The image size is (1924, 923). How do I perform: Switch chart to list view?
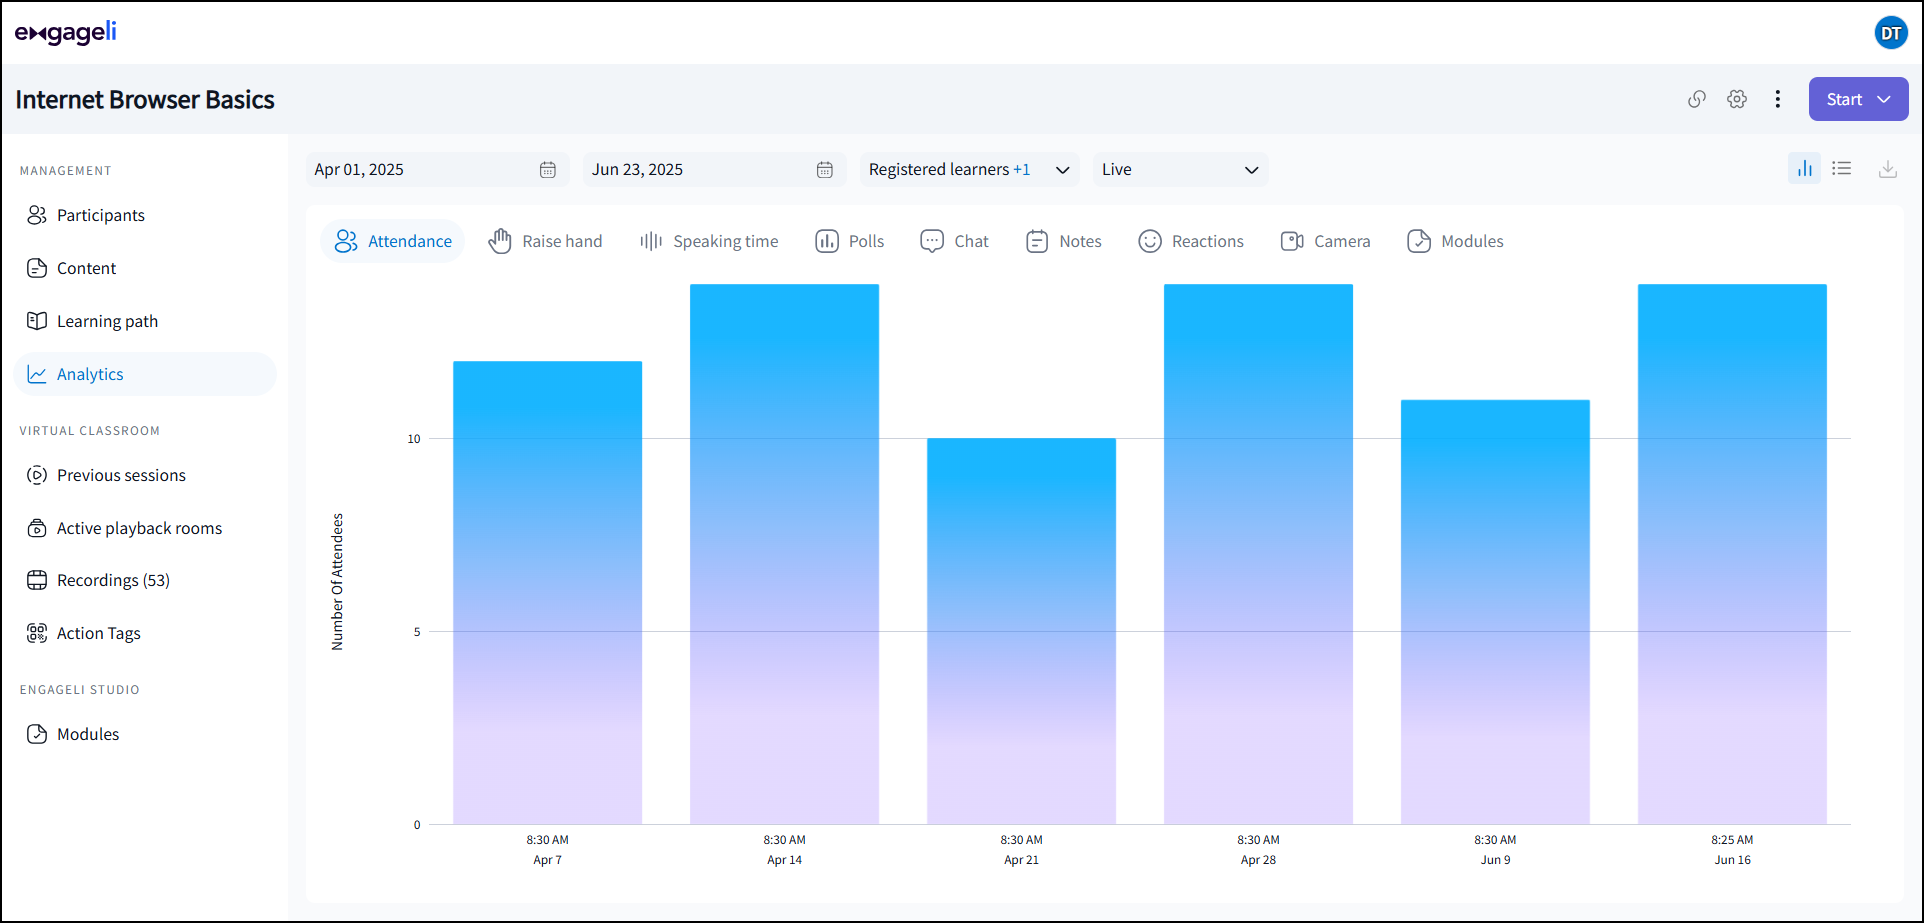(x=1843, y=168)
